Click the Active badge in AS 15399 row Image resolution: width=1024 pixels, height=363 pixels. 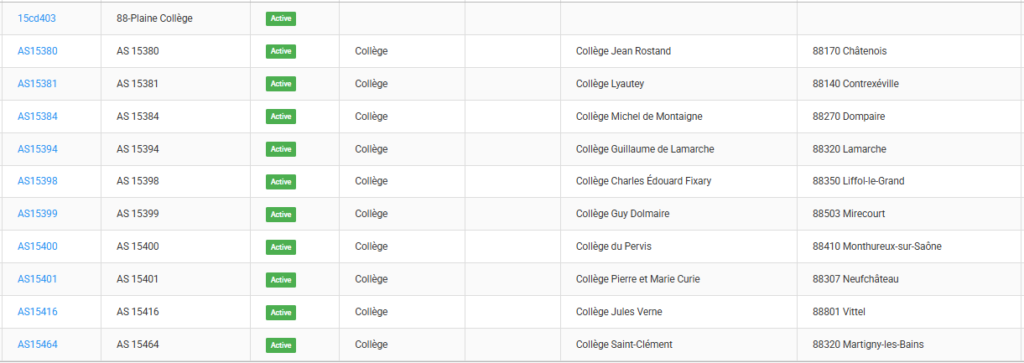click(x=281, y=214)
